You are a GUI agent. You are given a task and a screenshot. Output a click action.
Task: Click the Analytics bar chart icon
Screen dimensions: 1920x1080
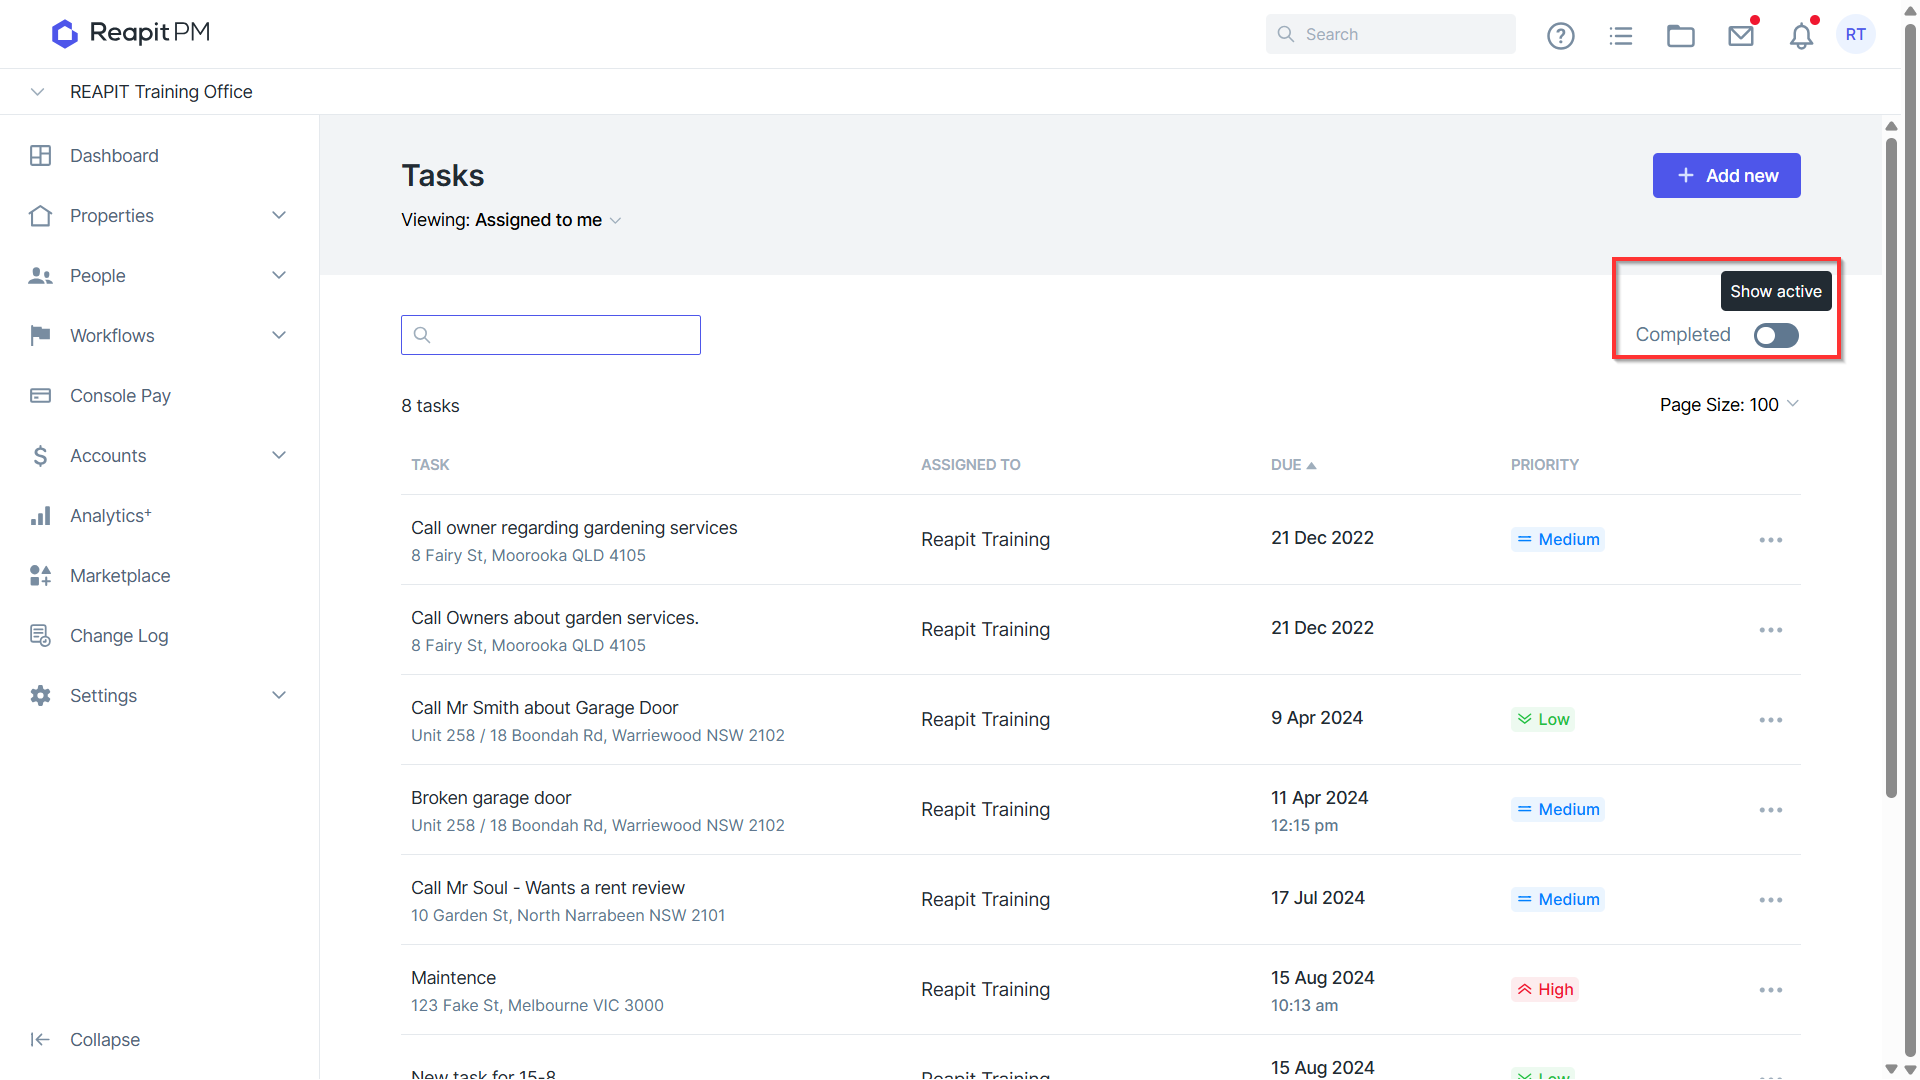coord(40,516)
